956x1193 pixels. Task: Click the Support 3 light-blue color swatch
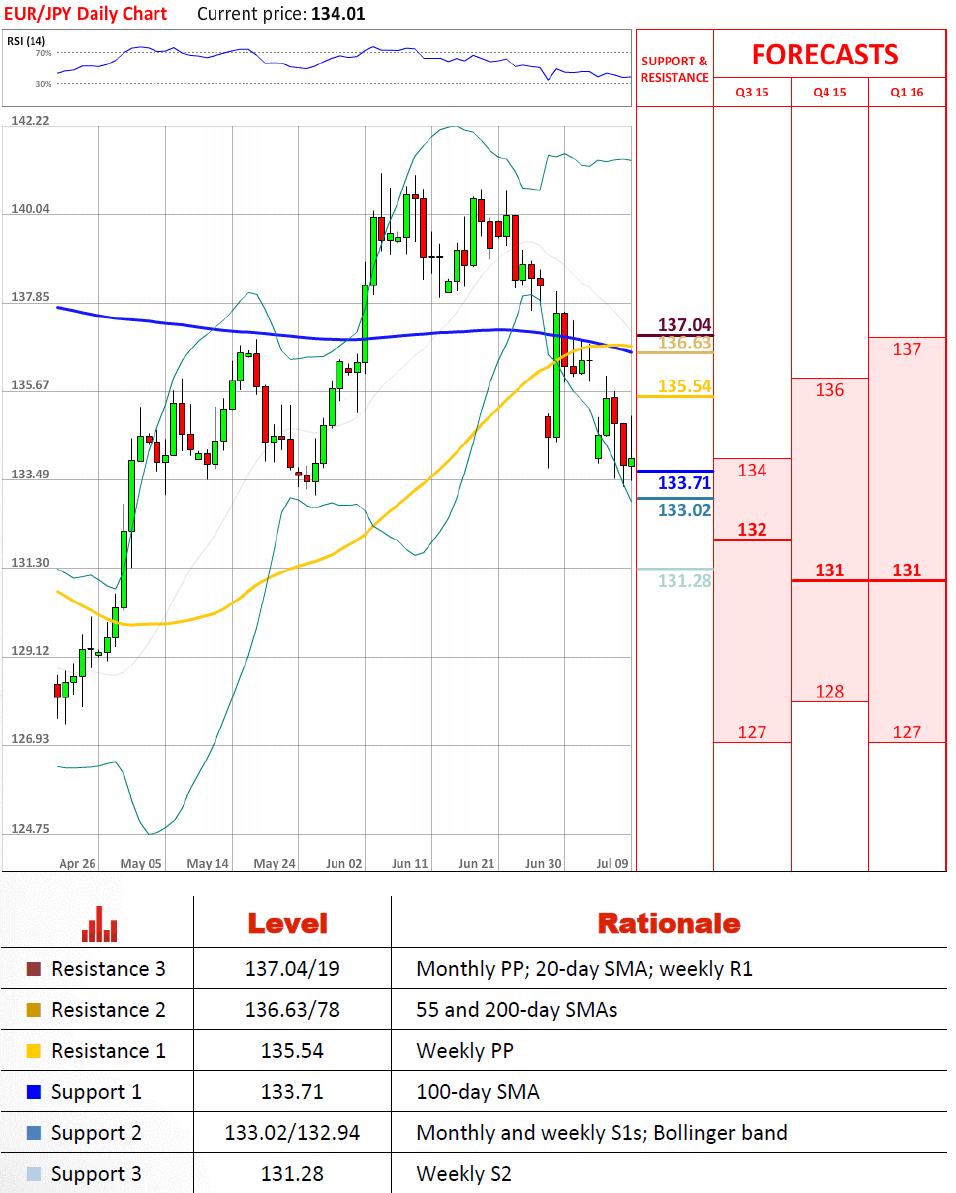33,1175
